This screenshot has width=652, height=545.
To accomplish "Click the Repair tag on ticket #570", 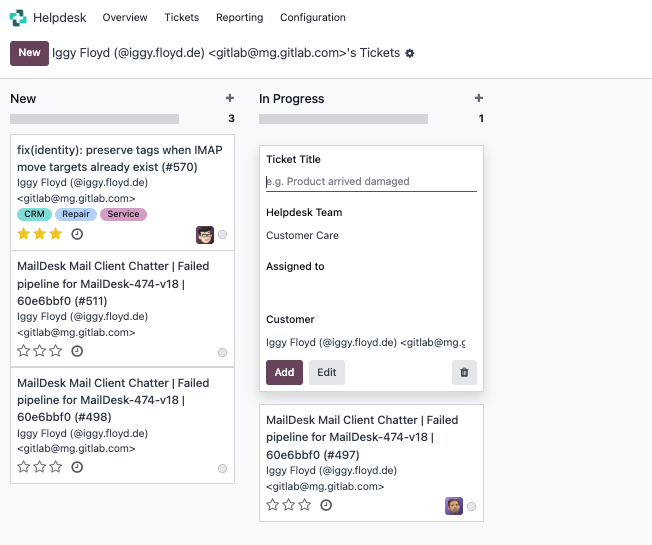I will 76,214.
